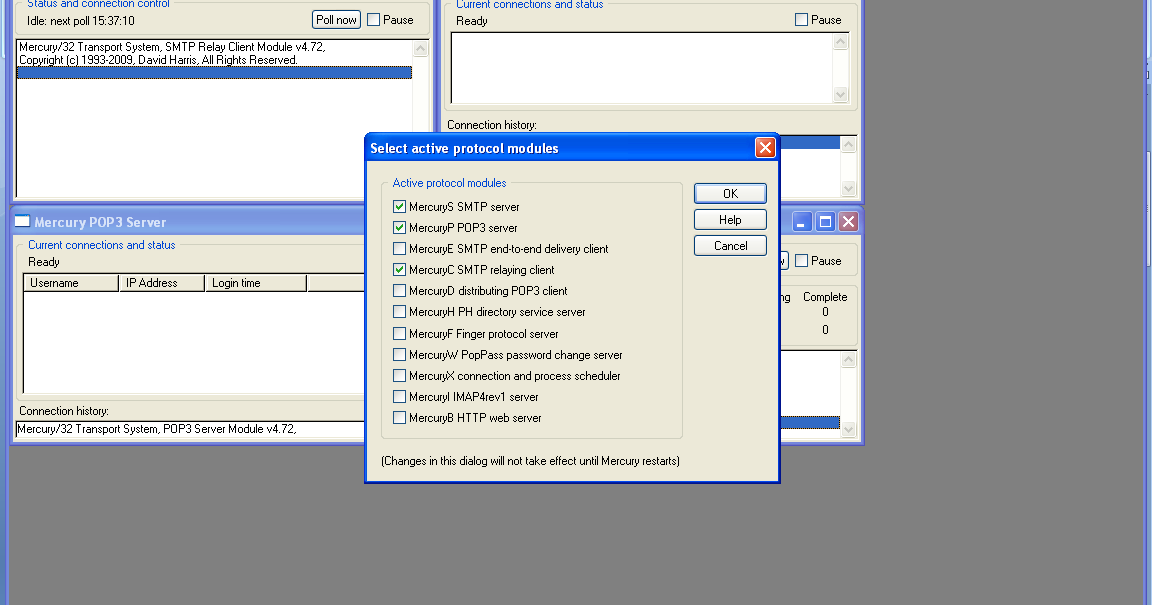Sort connections by IP Address column header
Image resolution: width=1152 pixels, height=605 pixels.
click(x=162, y=283)
